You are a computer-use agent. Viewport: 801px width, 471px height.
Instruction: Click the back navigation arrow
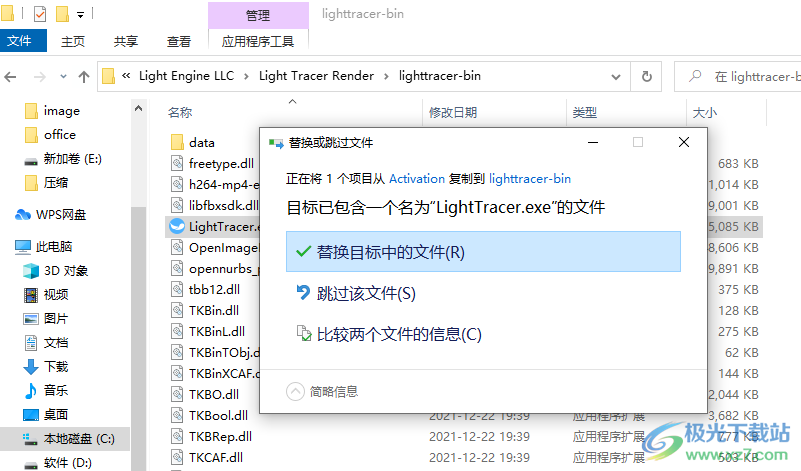10,77
